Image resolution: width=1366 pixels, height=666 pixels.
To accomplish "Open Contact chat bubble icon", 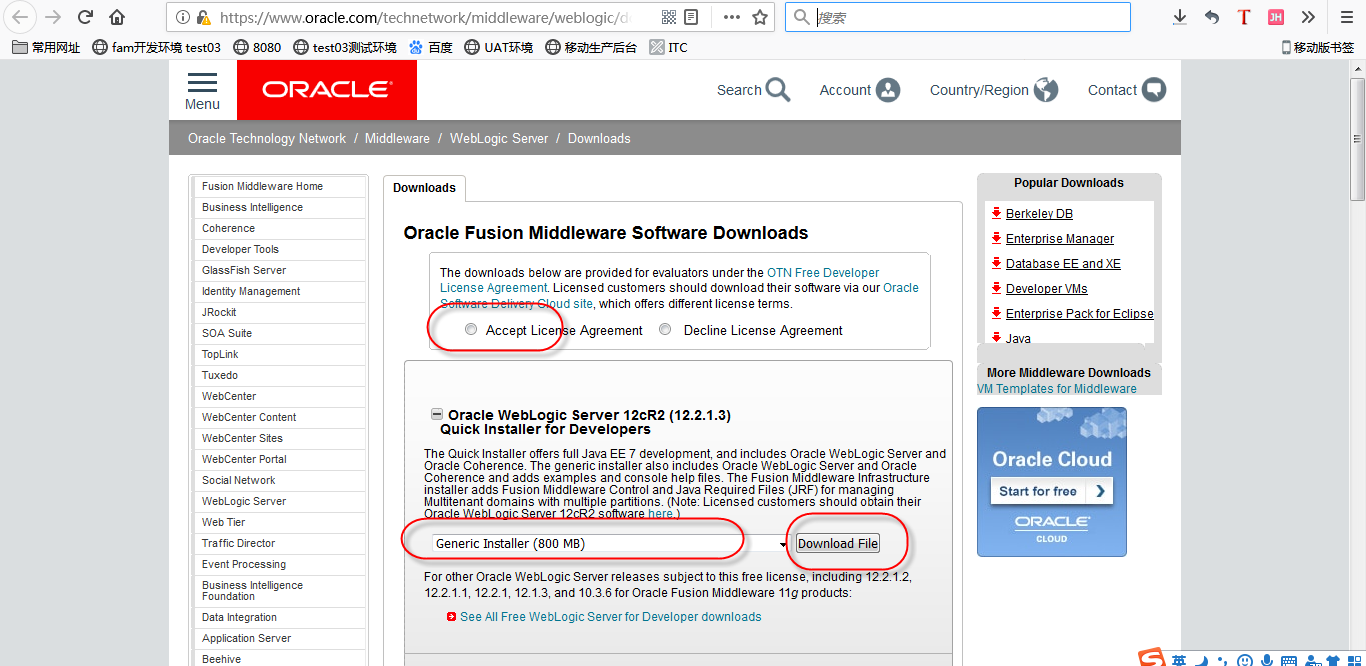I will 1154,90.
